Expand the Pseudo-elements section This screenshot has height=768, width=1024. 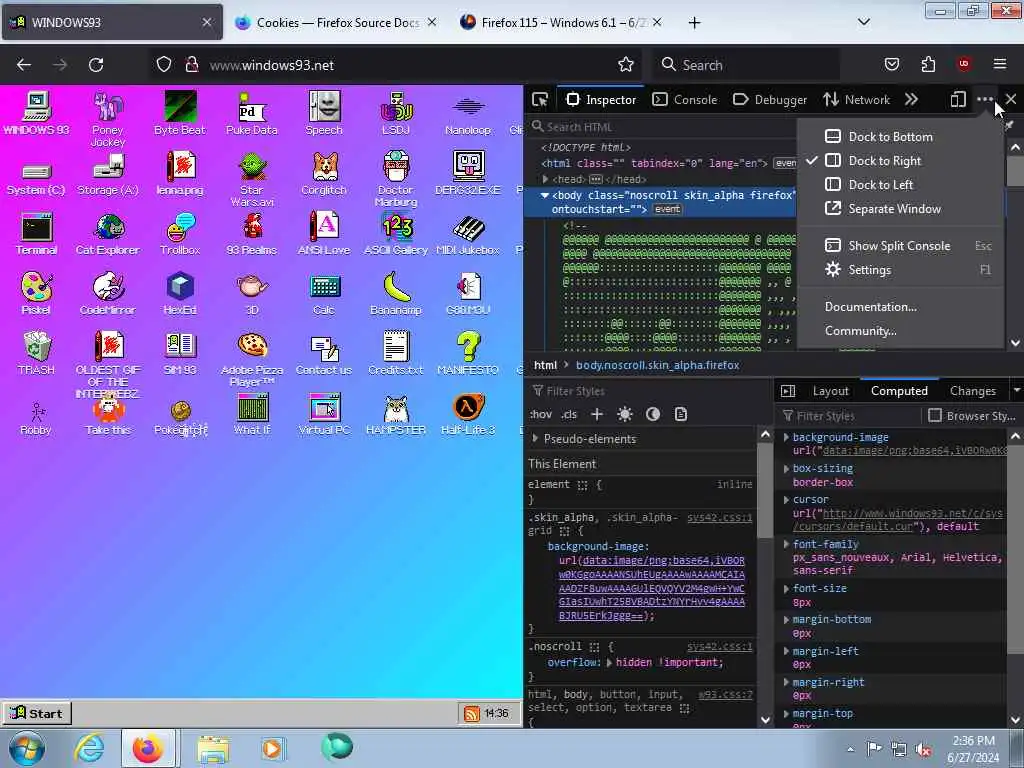pyautogui.click(x=536, y=439)
